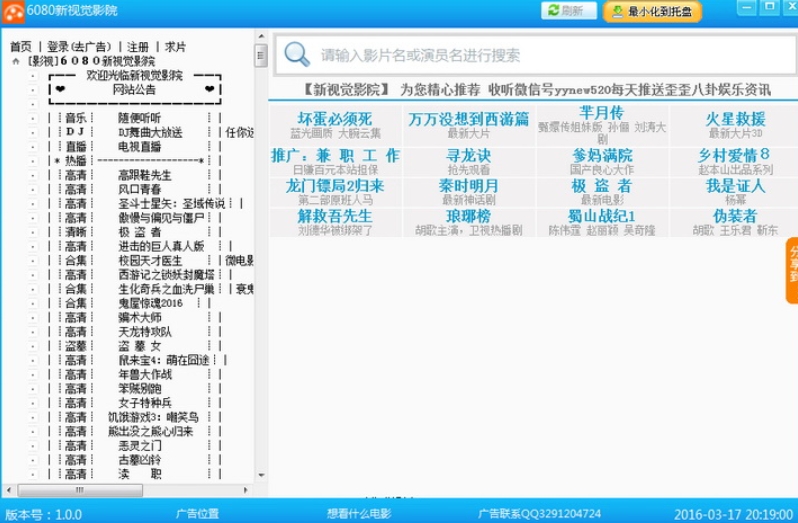Click 最小化到托盘 button

tap(652, 11)
